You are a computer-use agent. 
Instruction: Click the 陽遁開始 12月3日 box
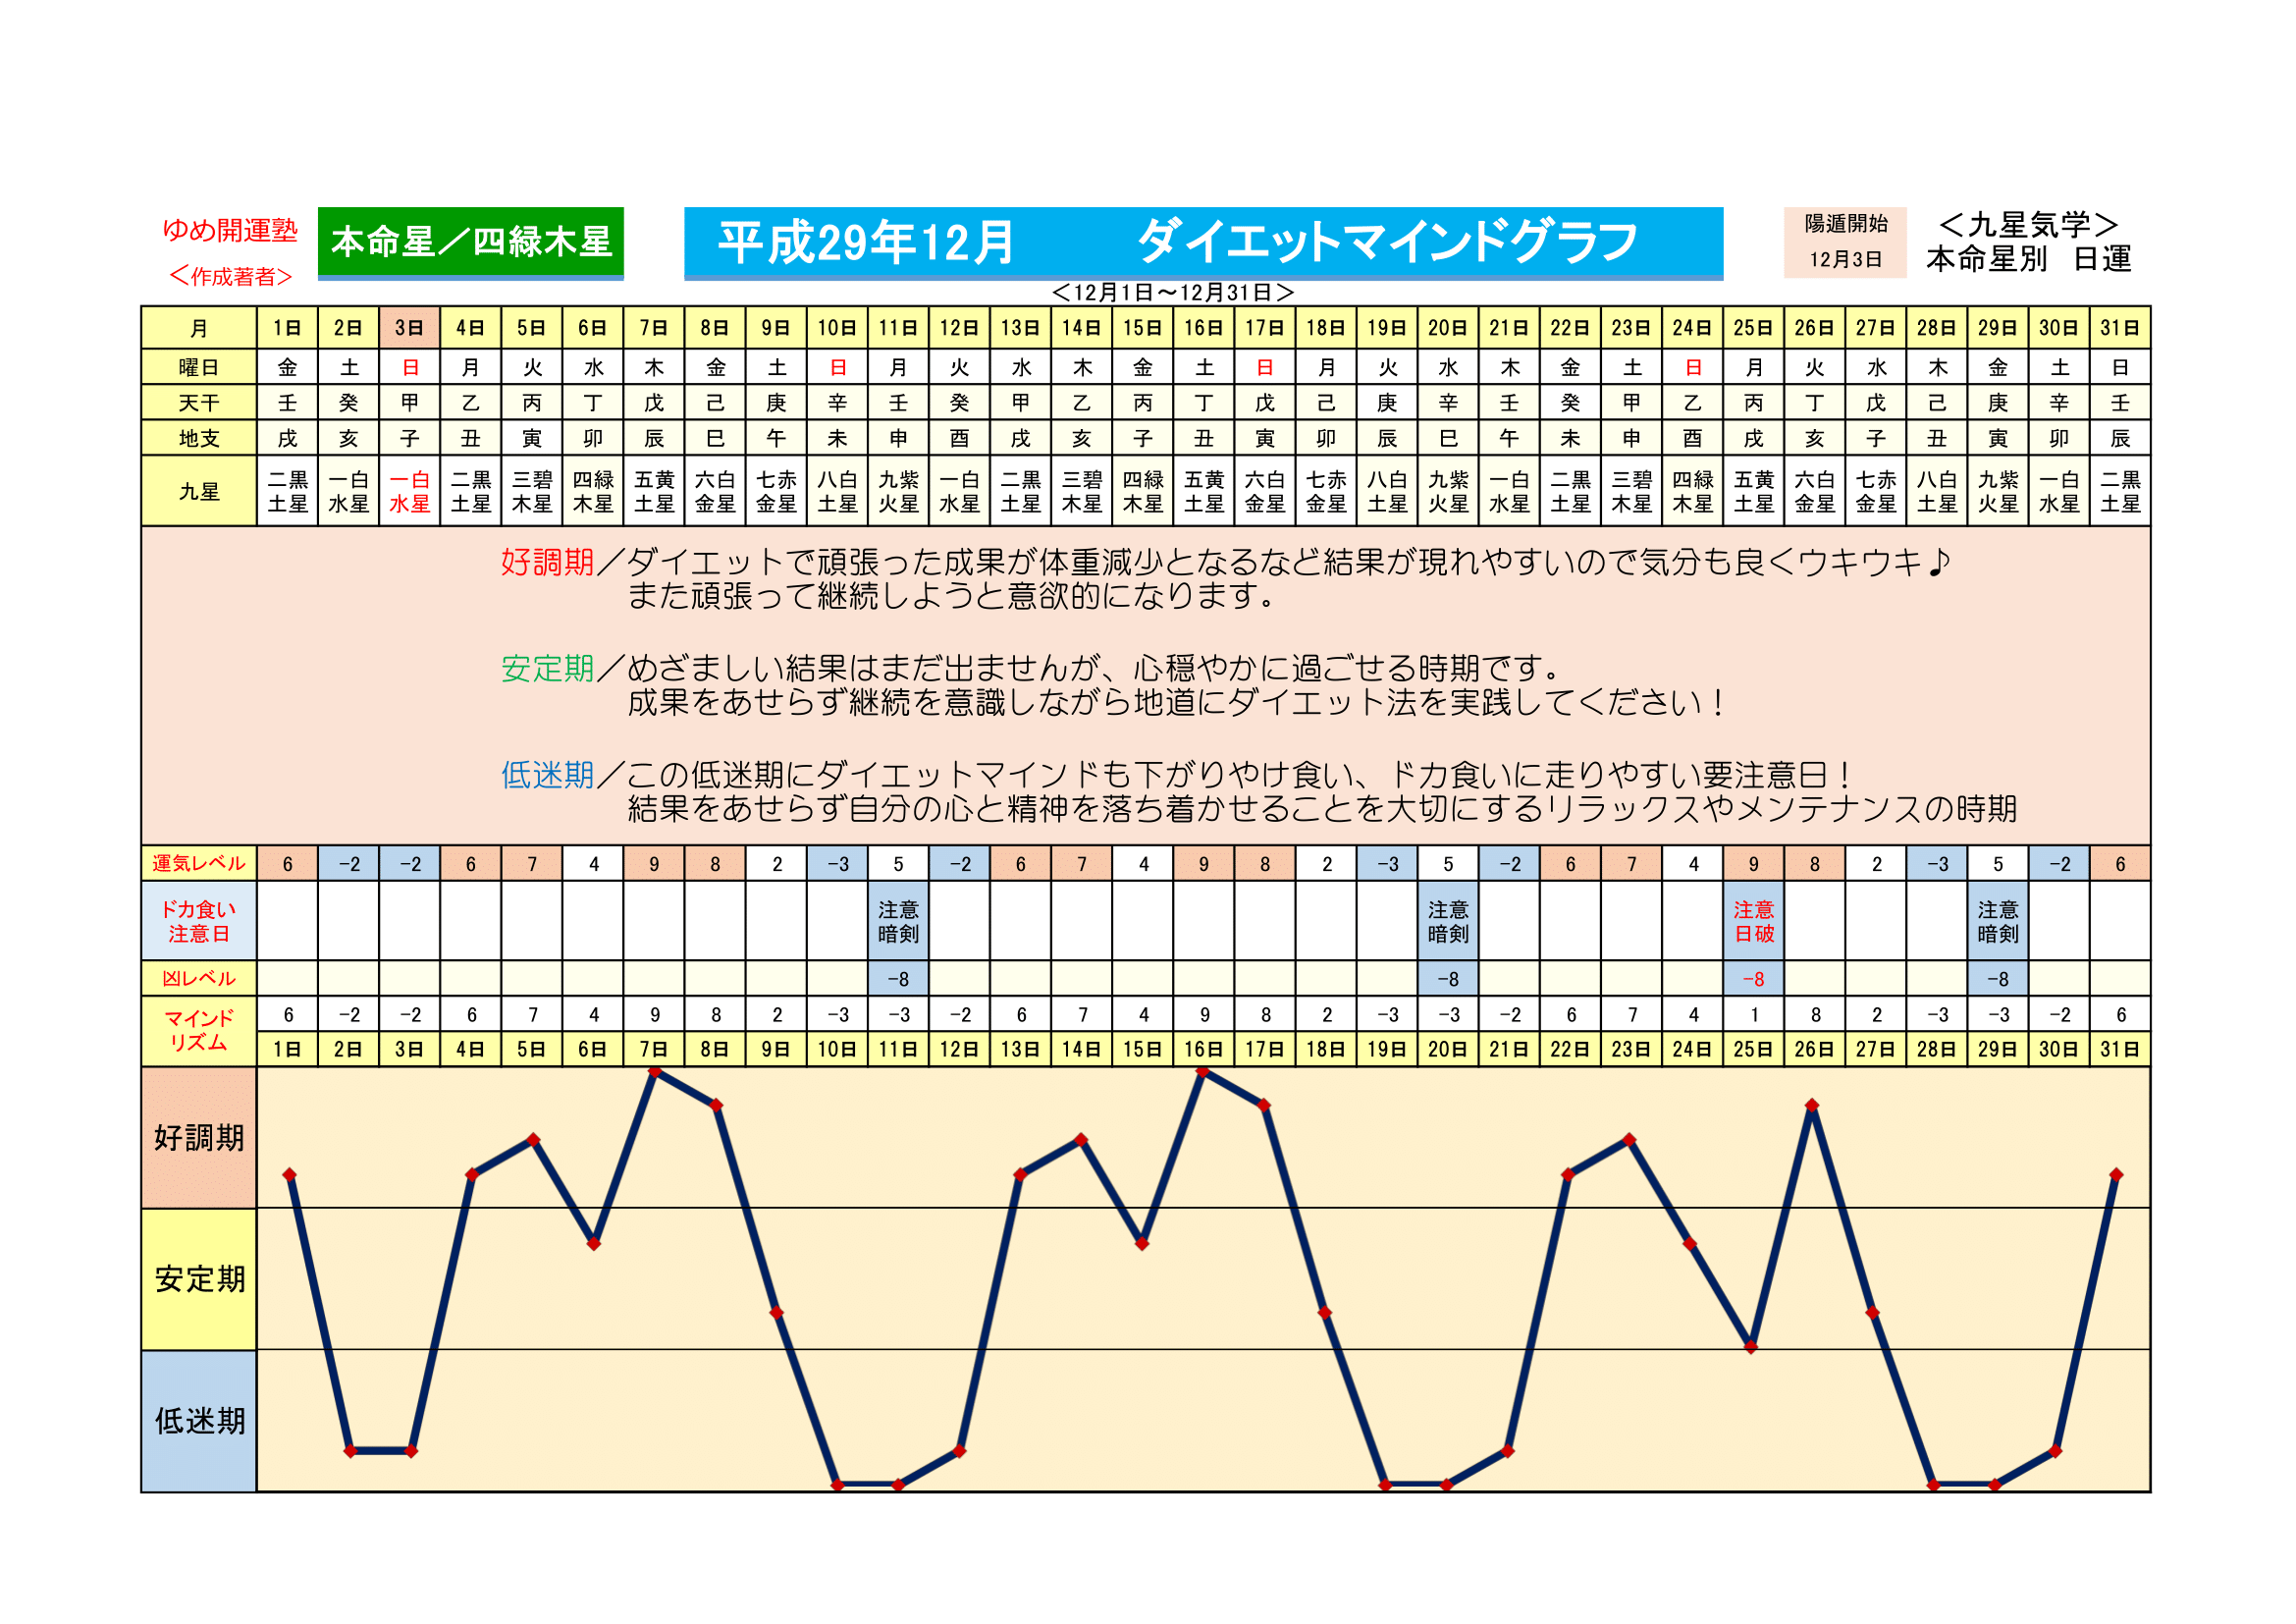click(1845, 242)
